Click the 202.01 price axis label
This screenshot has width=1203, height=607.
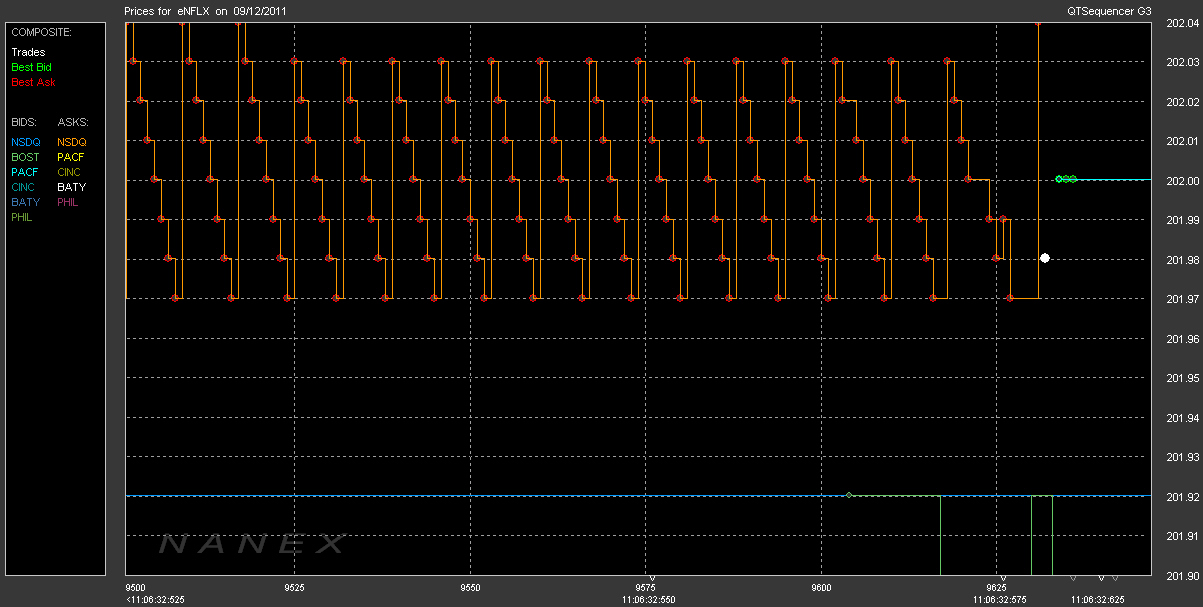pyautogui.click(x=1183, y=141)
